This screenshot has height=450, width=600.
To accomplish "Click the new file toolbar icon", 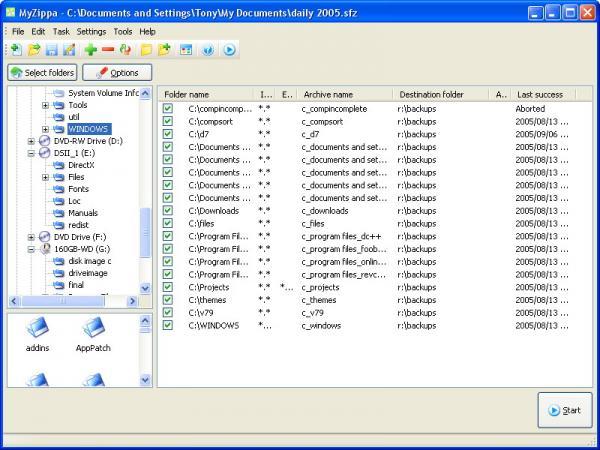I will click(x=15, y=49).
